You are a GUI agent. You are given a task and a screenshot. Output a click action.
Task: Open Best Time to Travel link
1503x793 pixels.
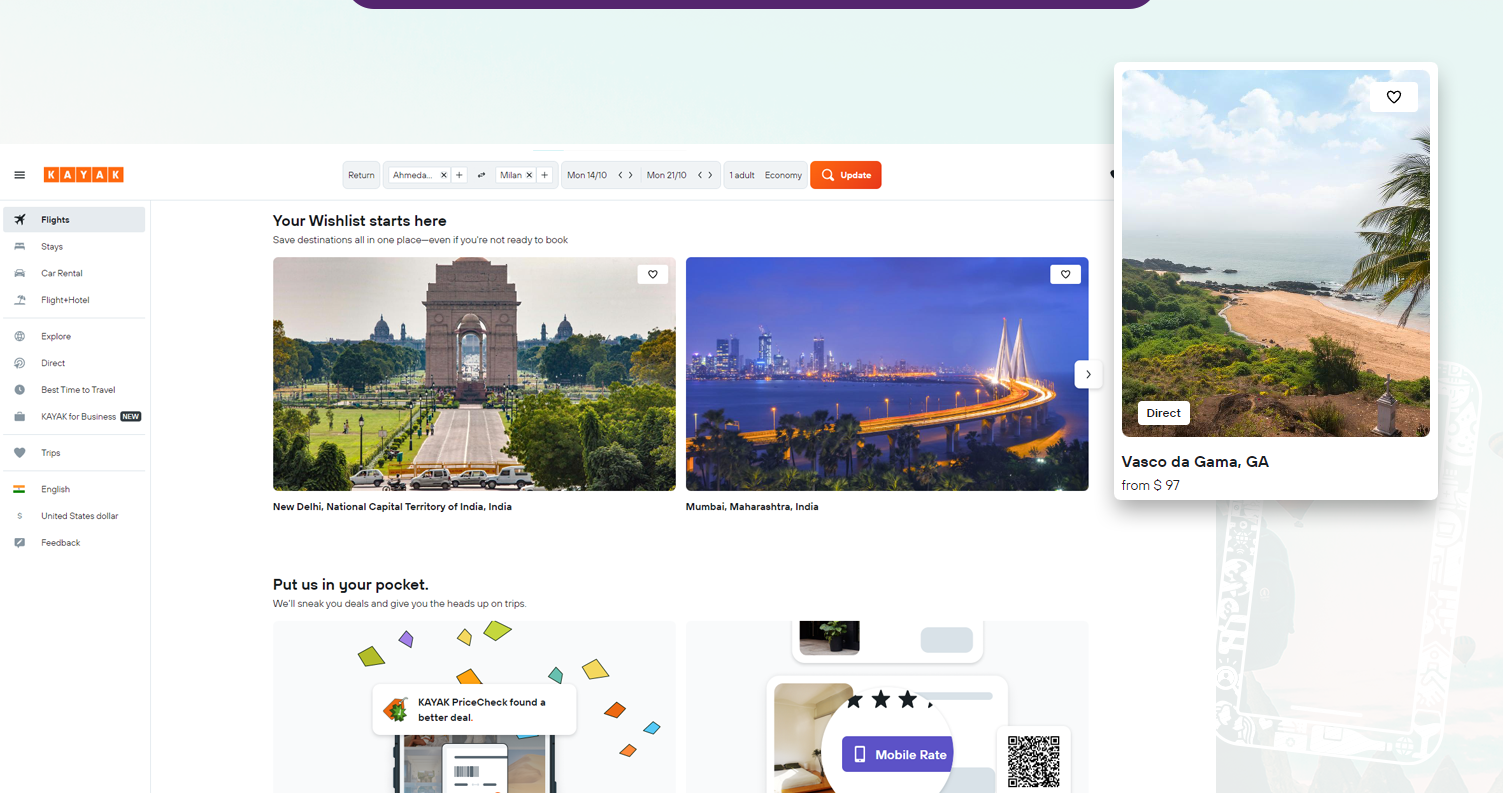[78, 390]
